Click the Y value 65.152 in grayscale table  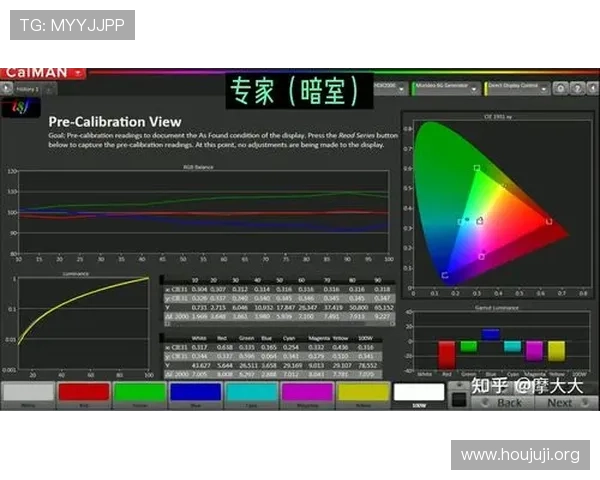pyautogui.click(x=384, y=307)
